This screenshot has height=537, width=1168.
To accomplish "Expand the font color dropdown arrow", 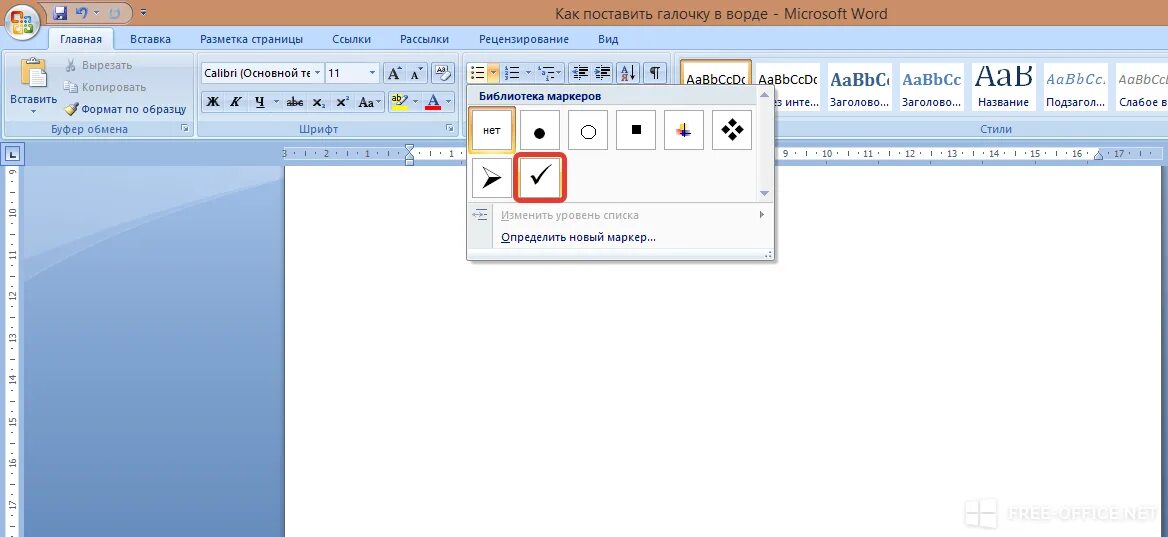I will coord(448,102).
